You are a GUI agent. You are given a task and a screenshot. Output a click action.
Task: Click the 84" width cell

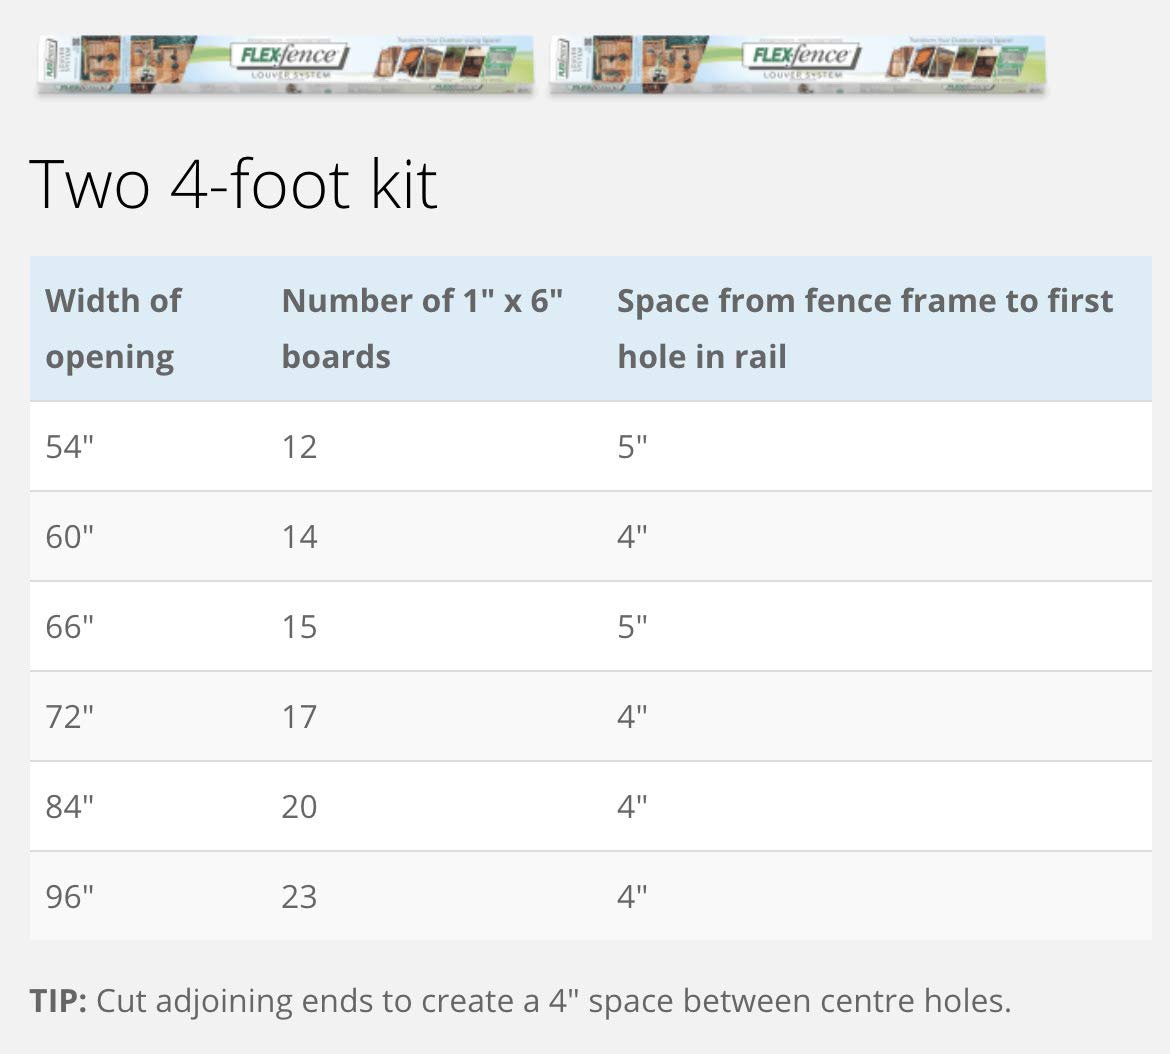click(70, 807)
